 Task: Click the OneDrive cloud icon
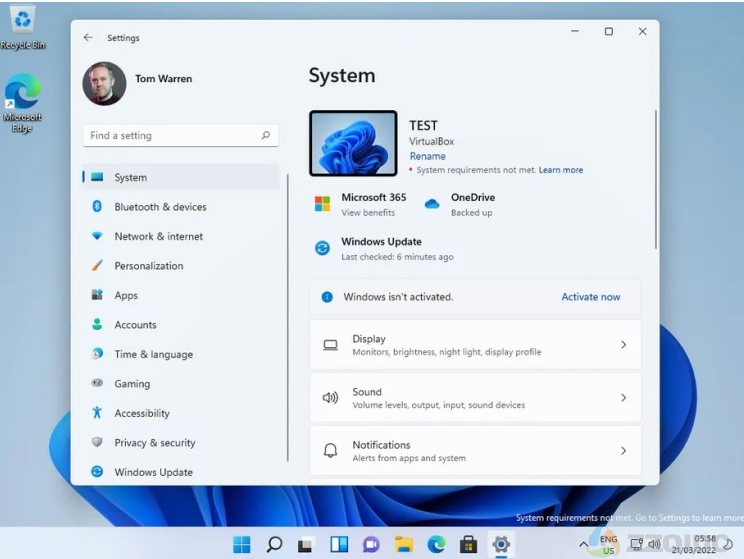pos(432,204)
